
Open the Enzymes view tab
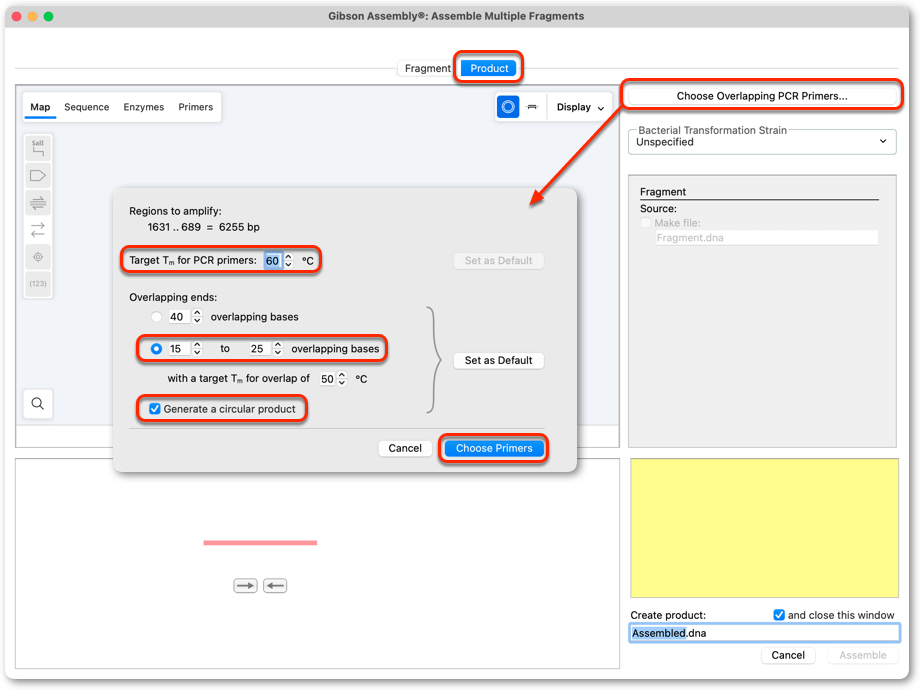(x=143, y=107)
